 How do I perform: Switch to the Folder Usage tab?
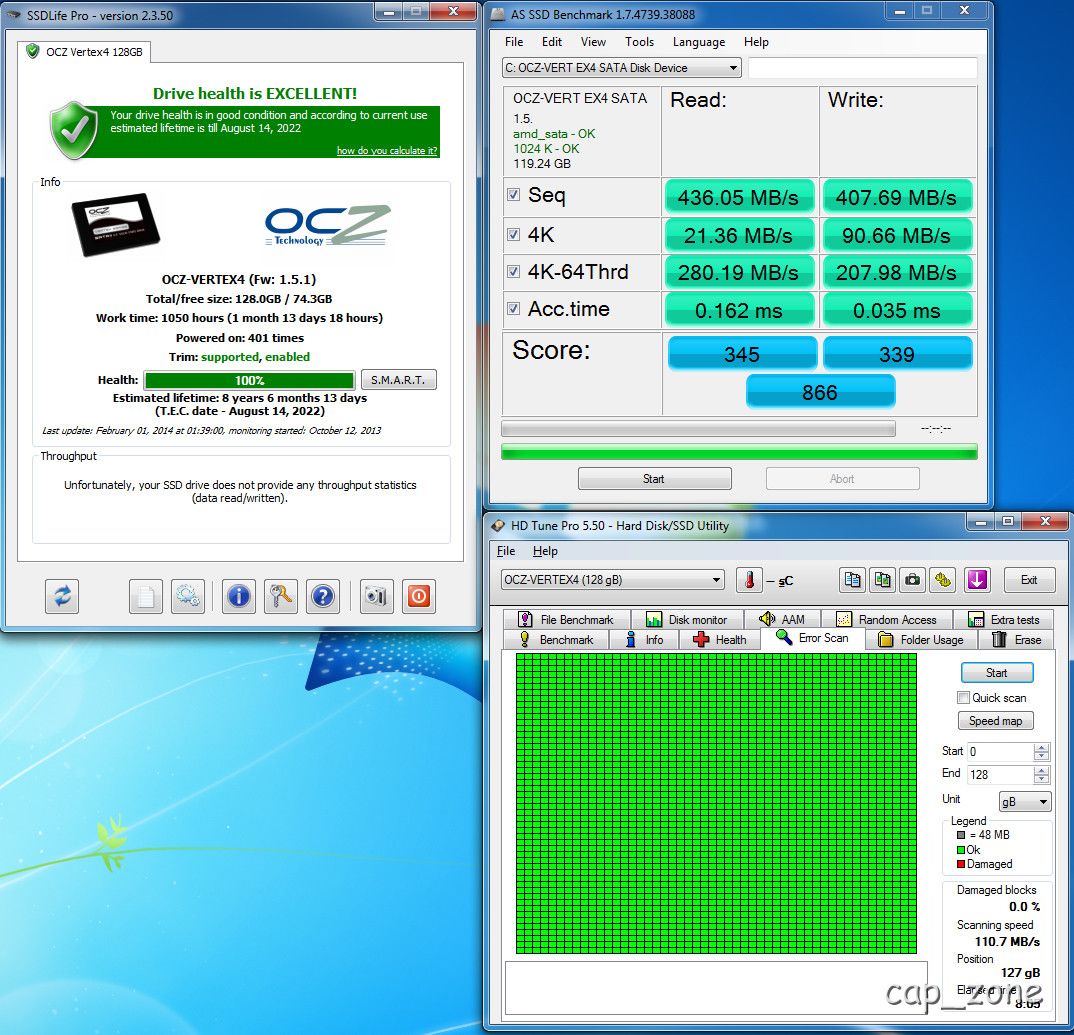click(923, 640)
